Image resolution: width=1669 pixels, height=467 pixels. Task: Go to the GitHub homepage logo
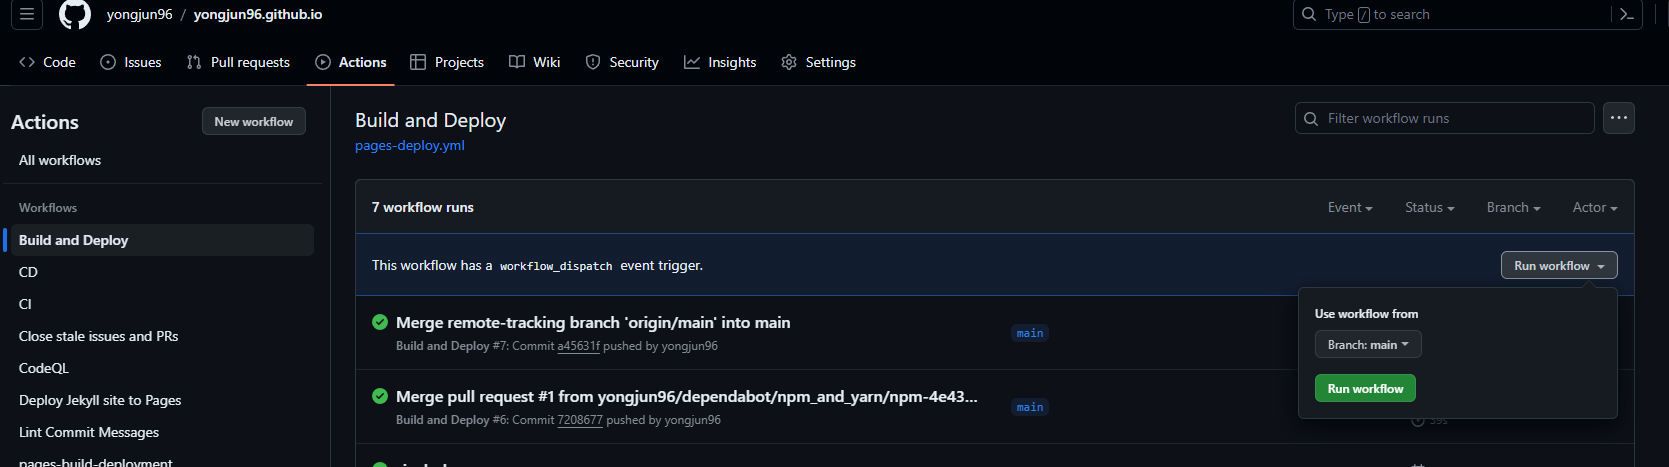pos(75,14)
